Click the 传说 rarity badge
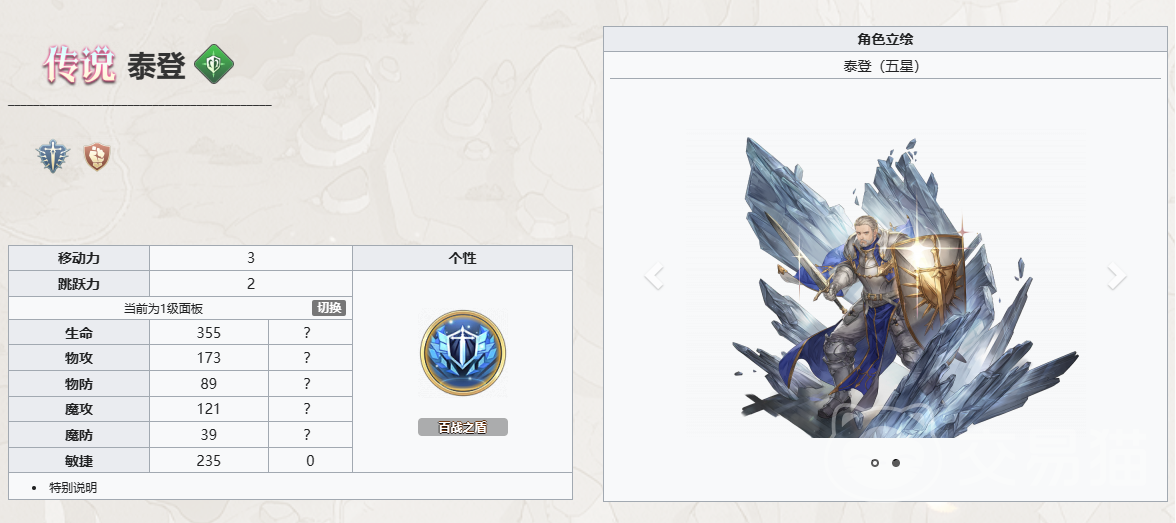 [x=80, y=65]
